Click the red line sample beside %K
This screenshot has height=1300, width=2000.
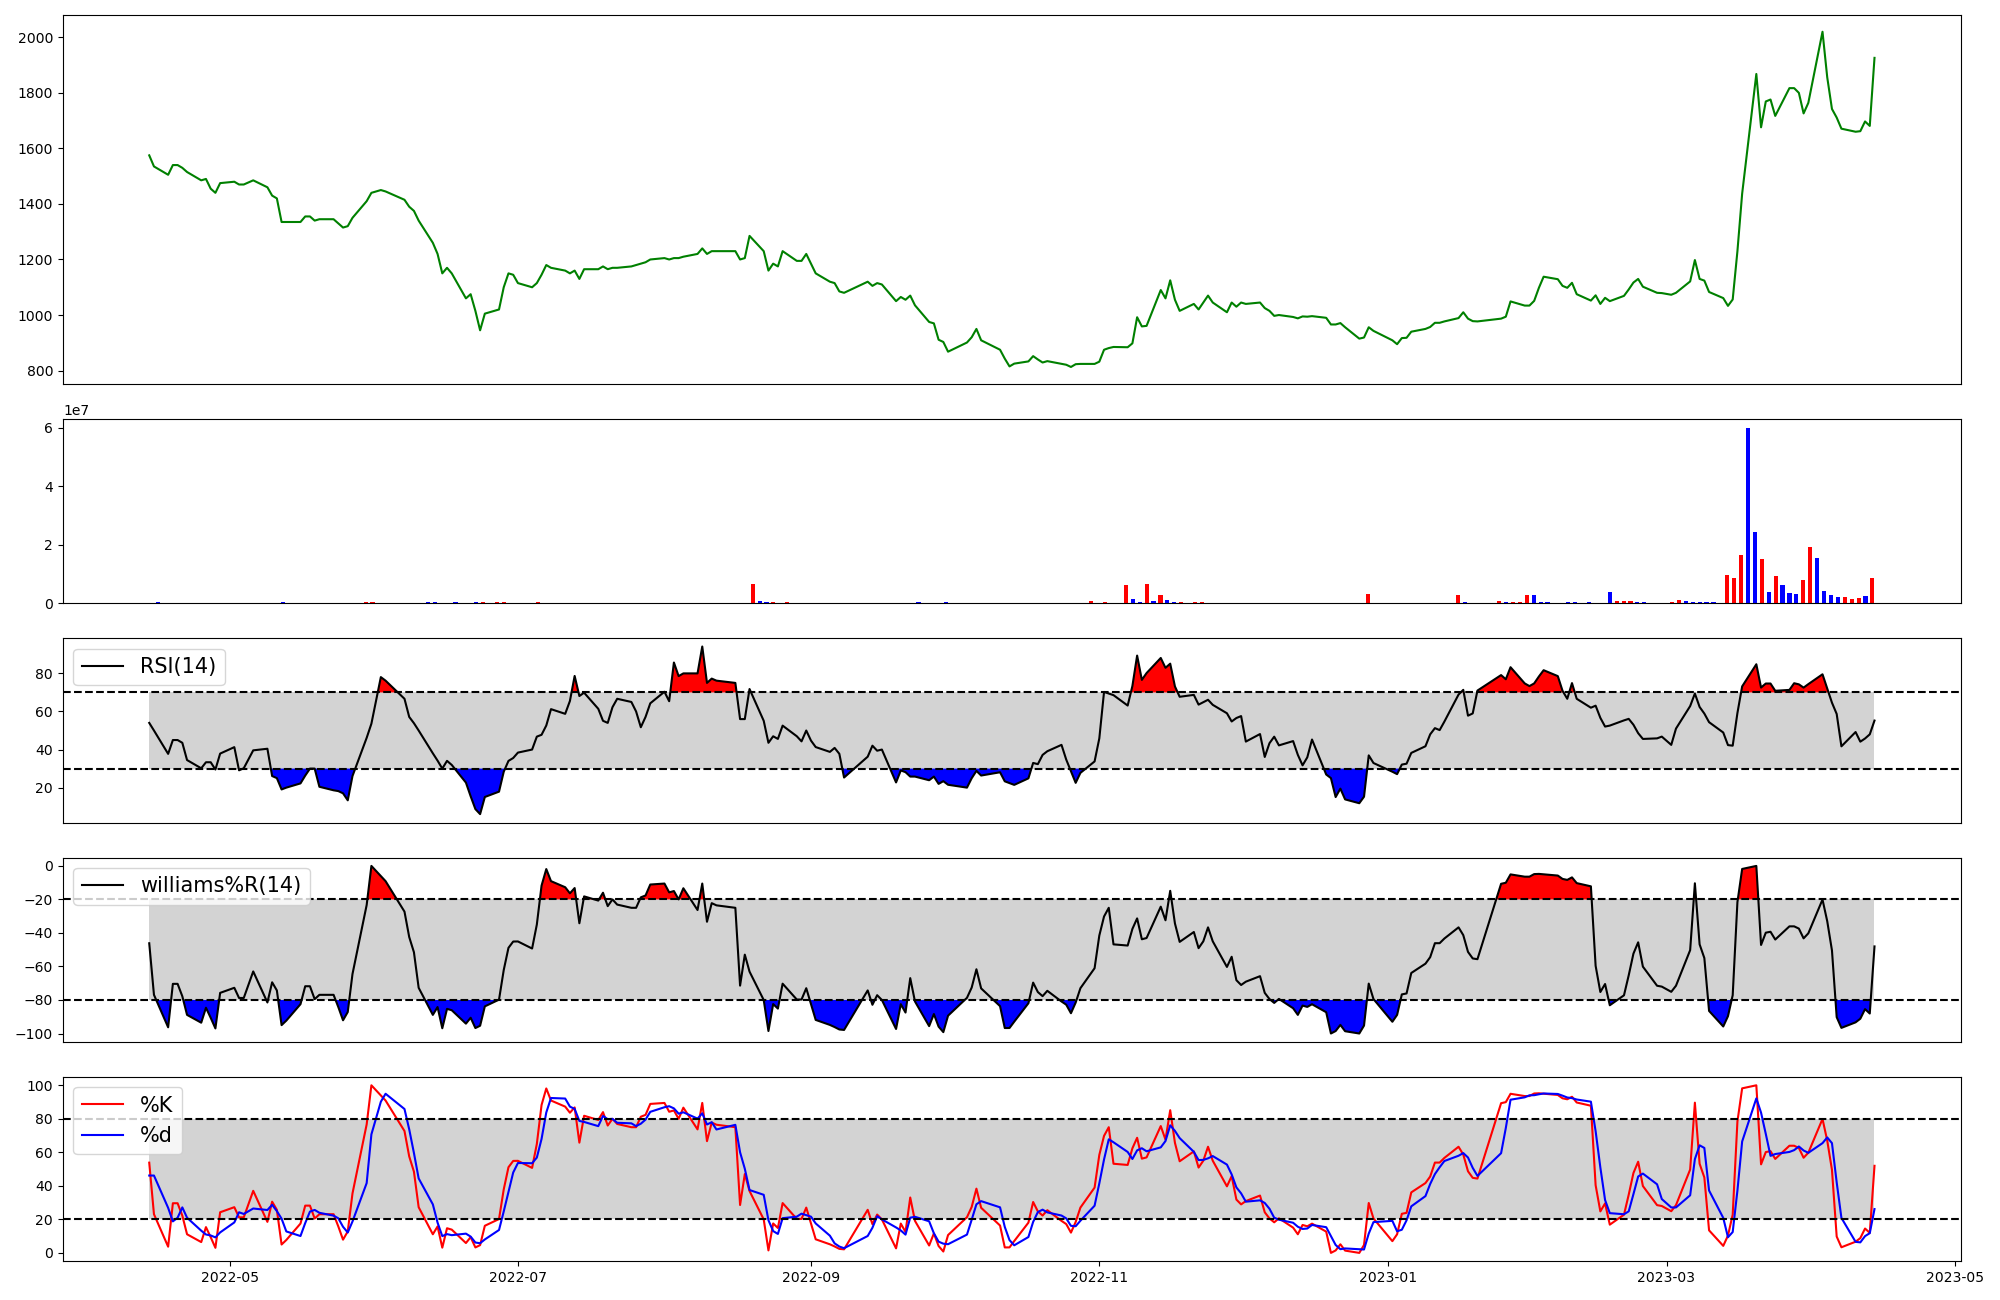click(102, 1104)
